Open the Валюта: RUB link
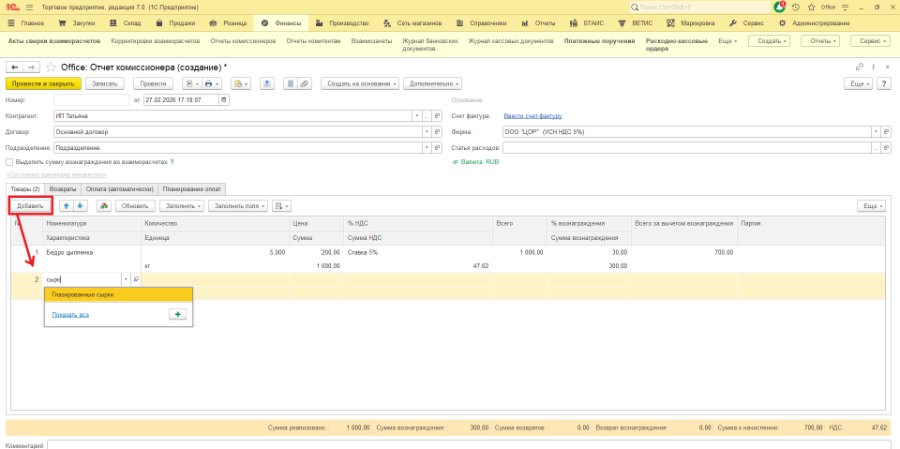The image size is (900, 449). pyautogui.click(x=480, y=162)
